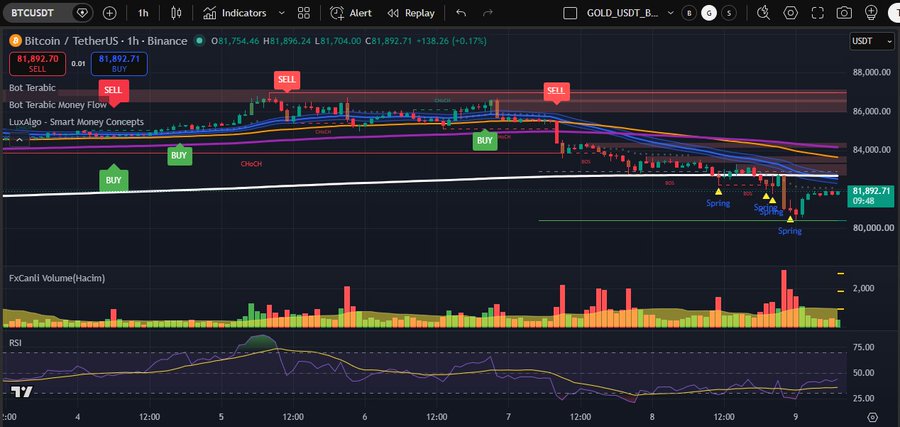900x427 pixels.
Task: Click the 84,000.00 price axis label
Action: coord(871,150)
